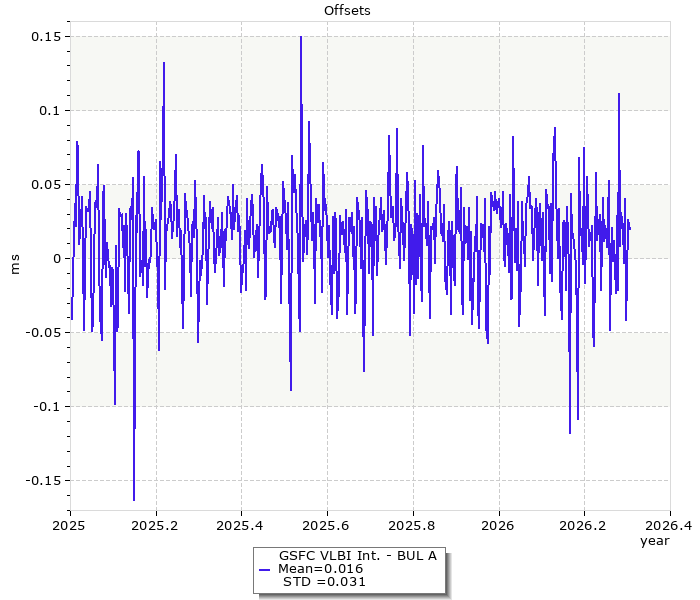This screenshot has width=700, height=600.
Task: Click the 2025.2 x-axis tick label
Action: point(155,524)
